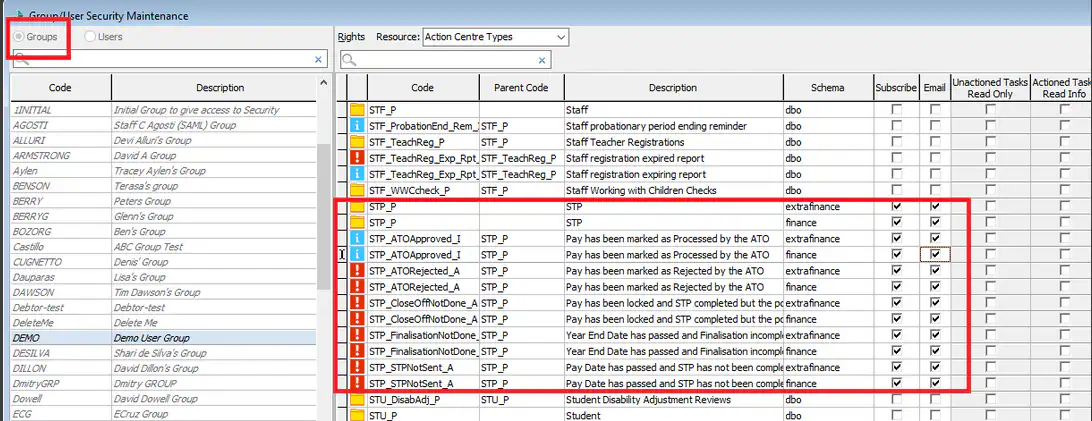Click the up arrow of the groups list scrollbar
This screenshot has height=421, width=1092.
tap(323, 83)
